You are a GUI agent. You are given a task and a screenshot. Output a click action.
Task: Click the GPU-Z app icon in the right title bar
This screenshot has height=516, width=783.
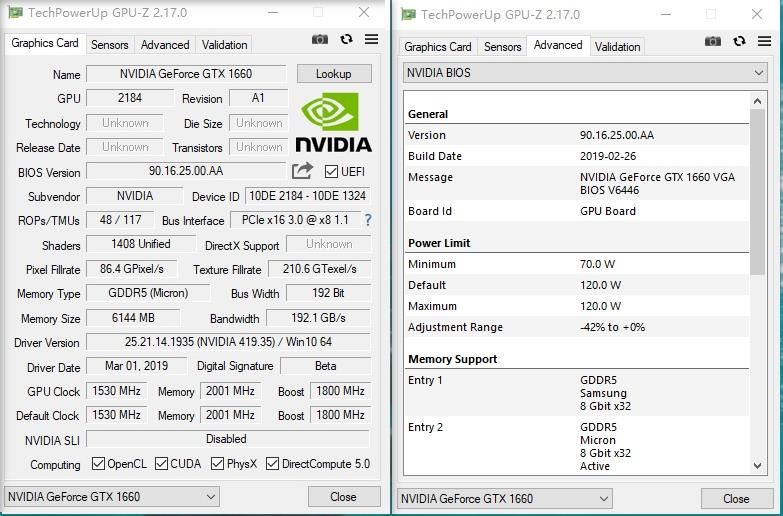408,14
